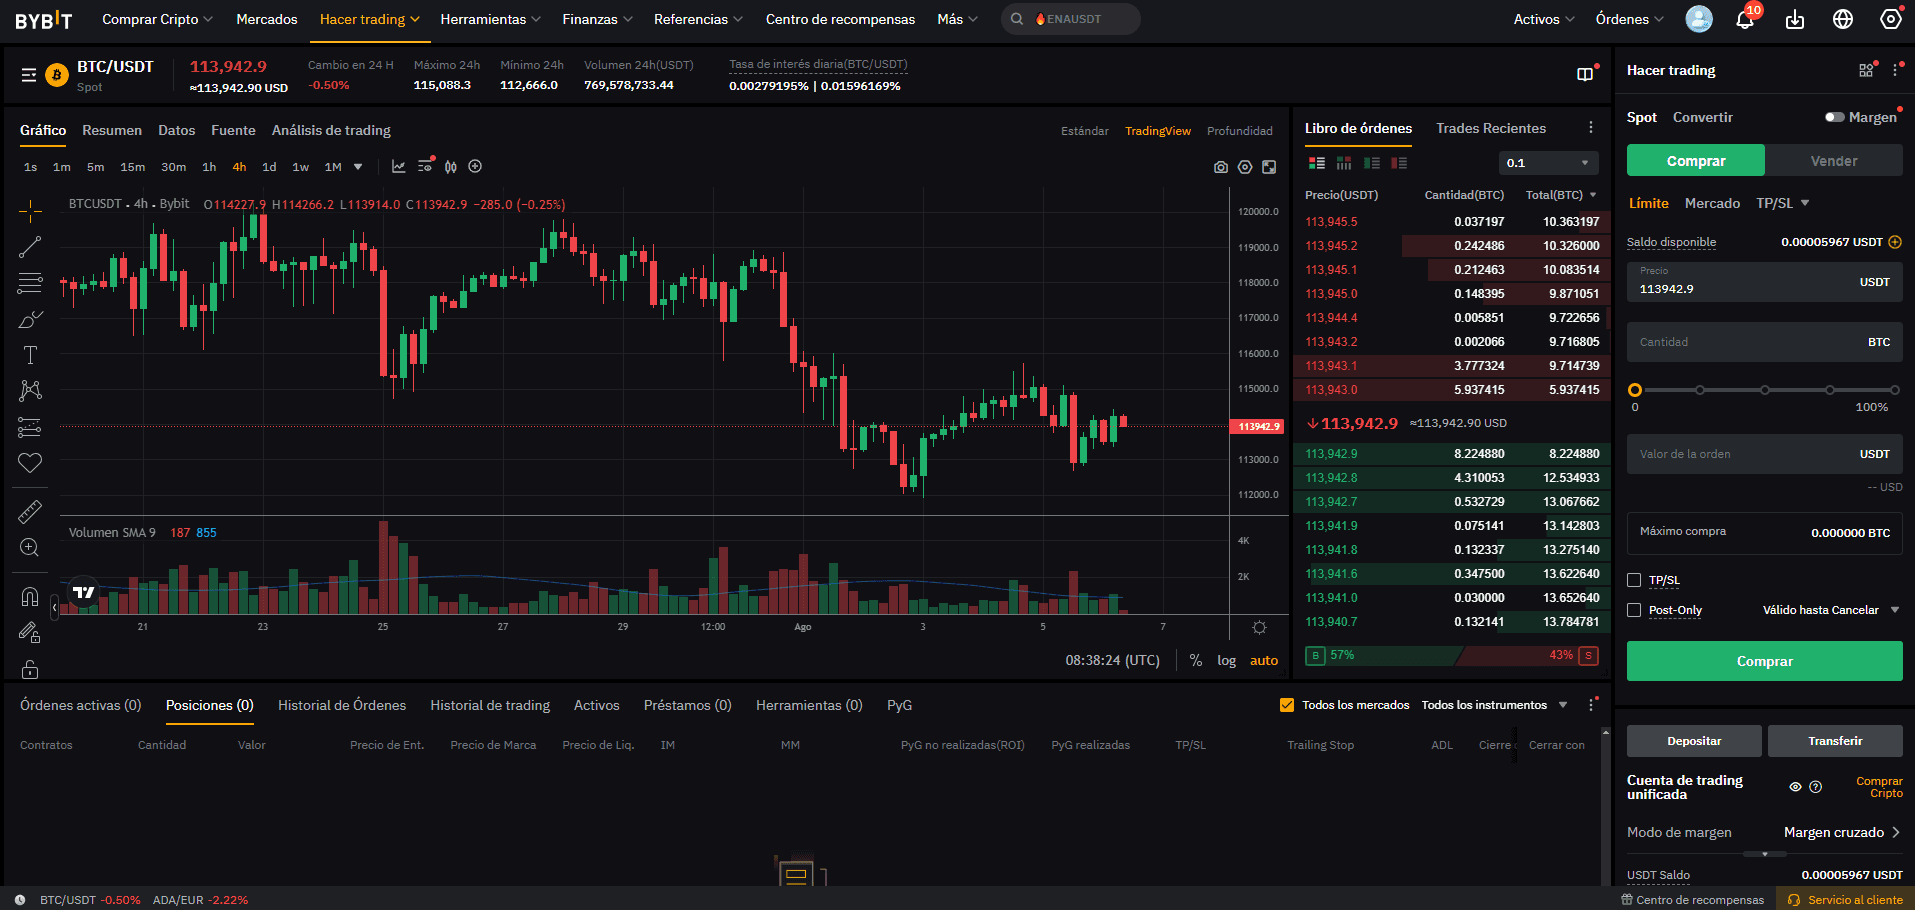Select the ruler measure tool
Viewport: 1915px width, 910px height.
click(30, 512)
